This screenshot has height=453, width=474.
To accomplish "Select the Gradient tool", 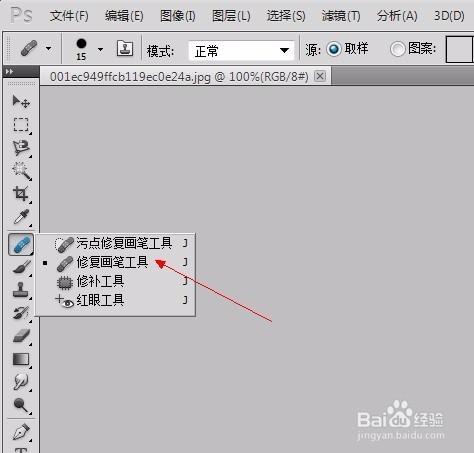I will pyautogui.click(x=21, y=359).
